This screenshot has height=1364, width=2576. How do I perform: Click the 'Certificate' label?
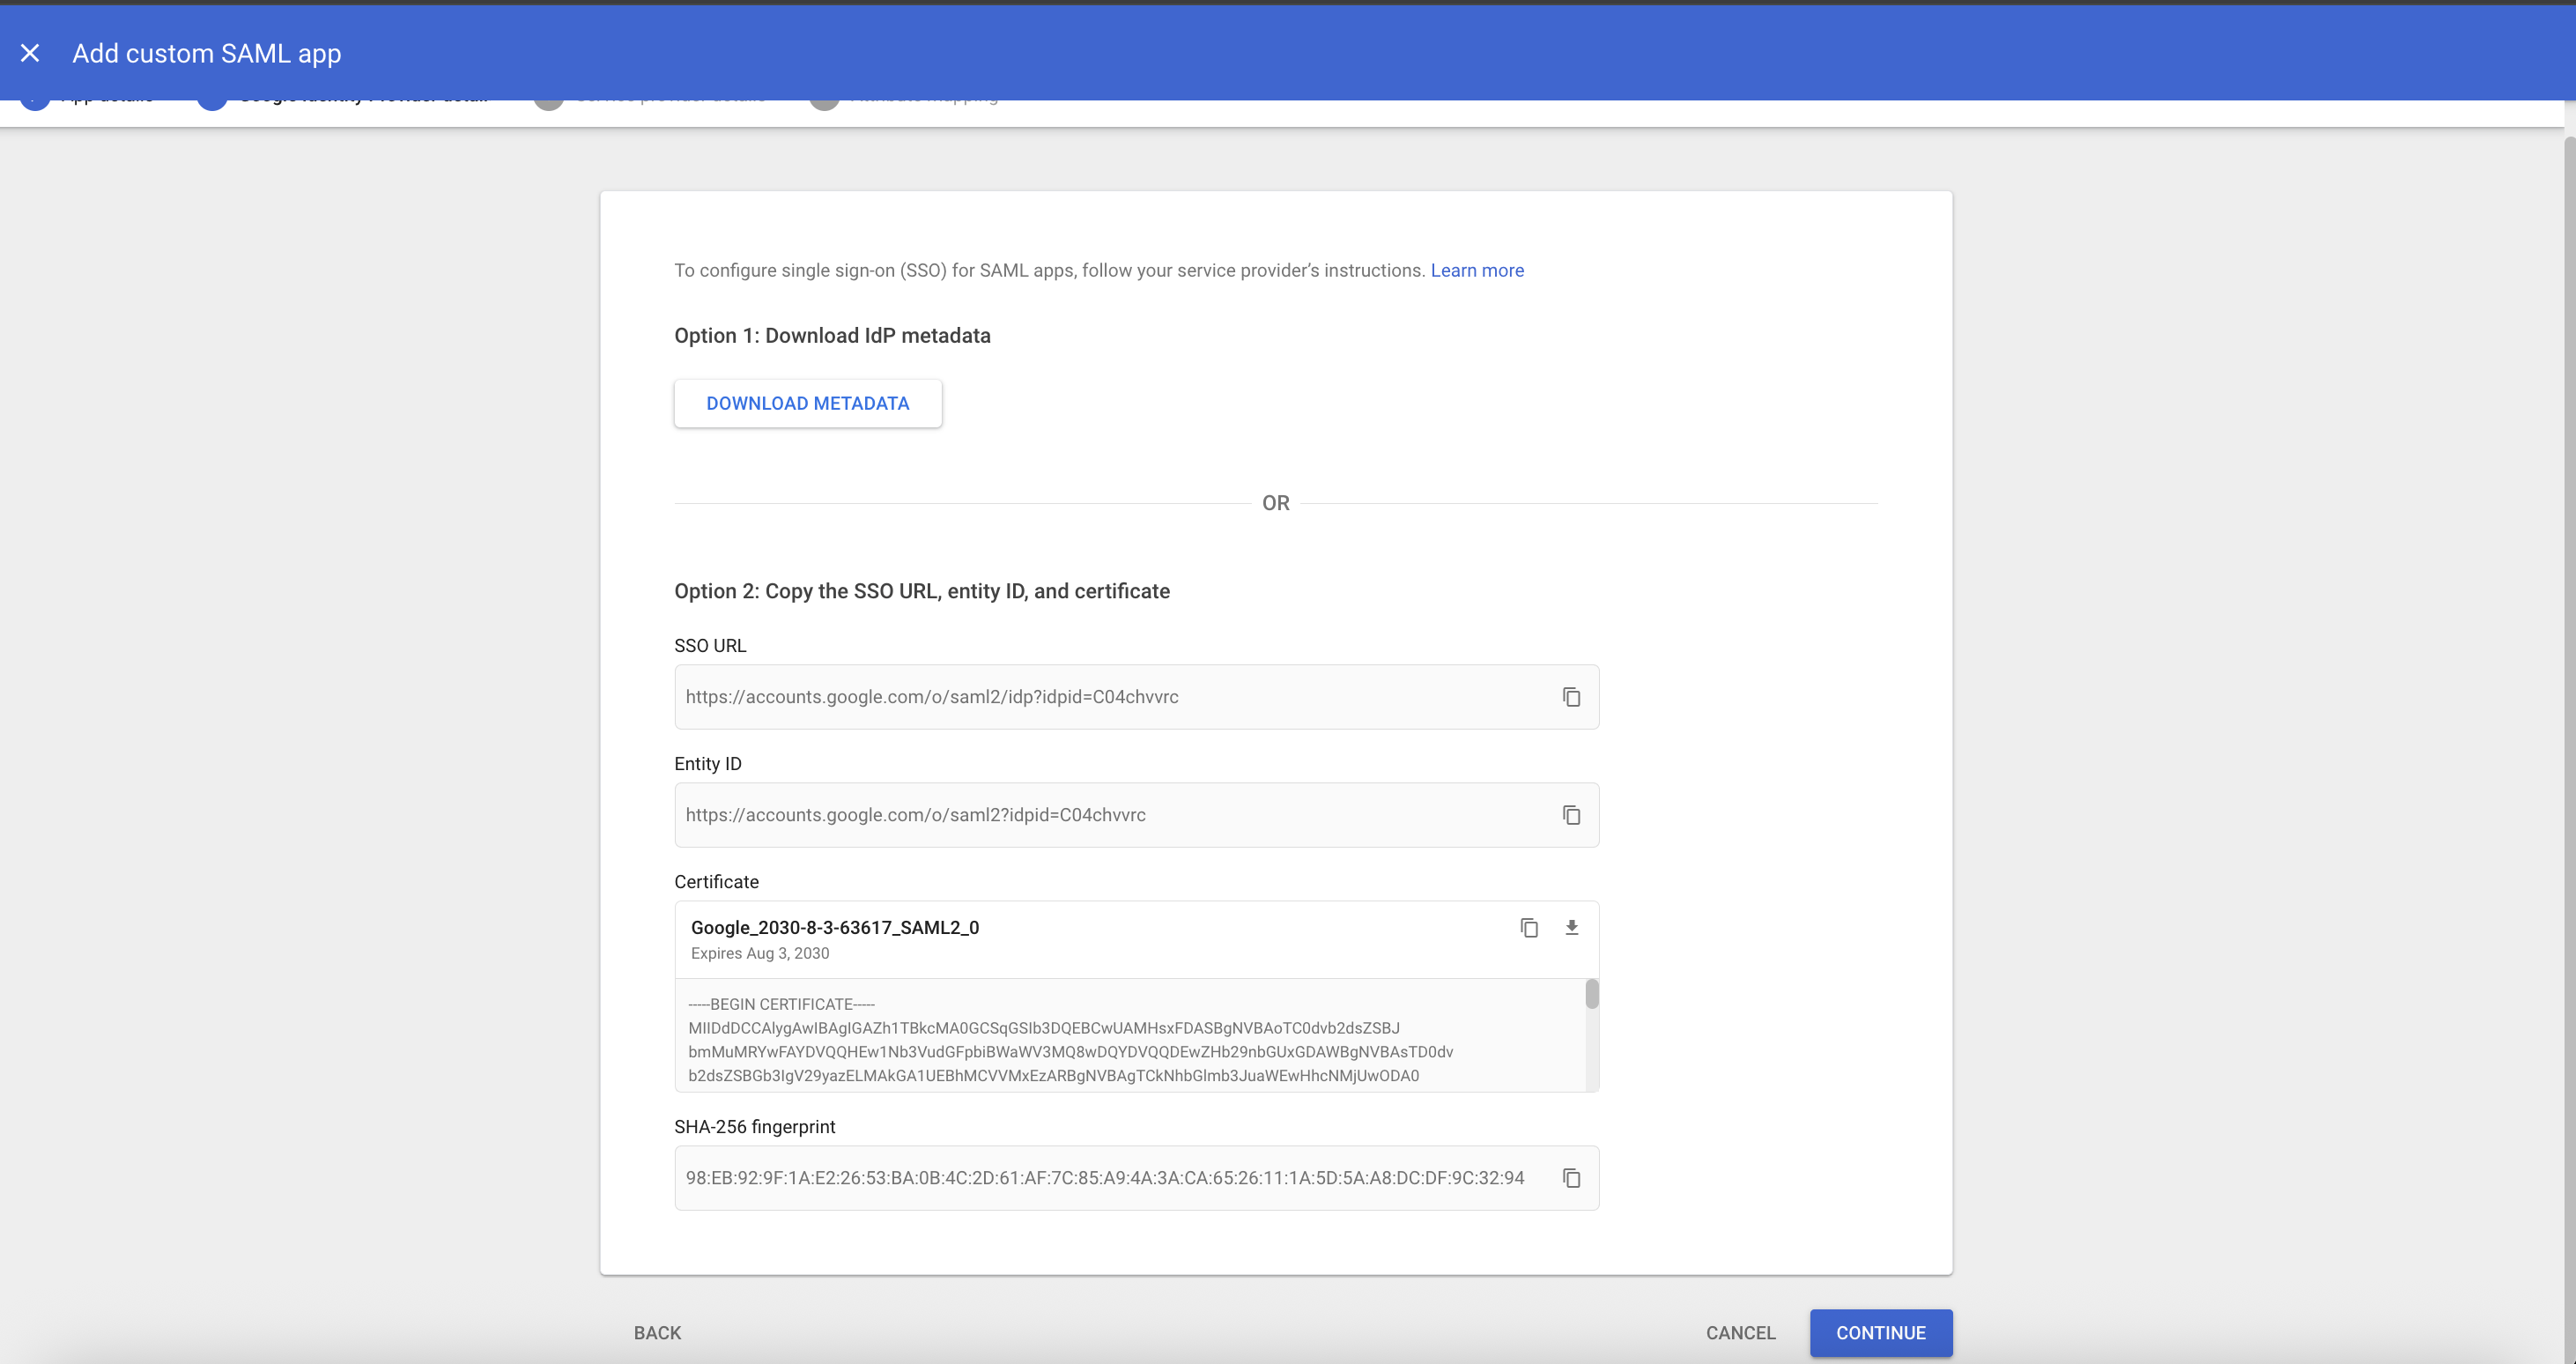tap(716, 882)
